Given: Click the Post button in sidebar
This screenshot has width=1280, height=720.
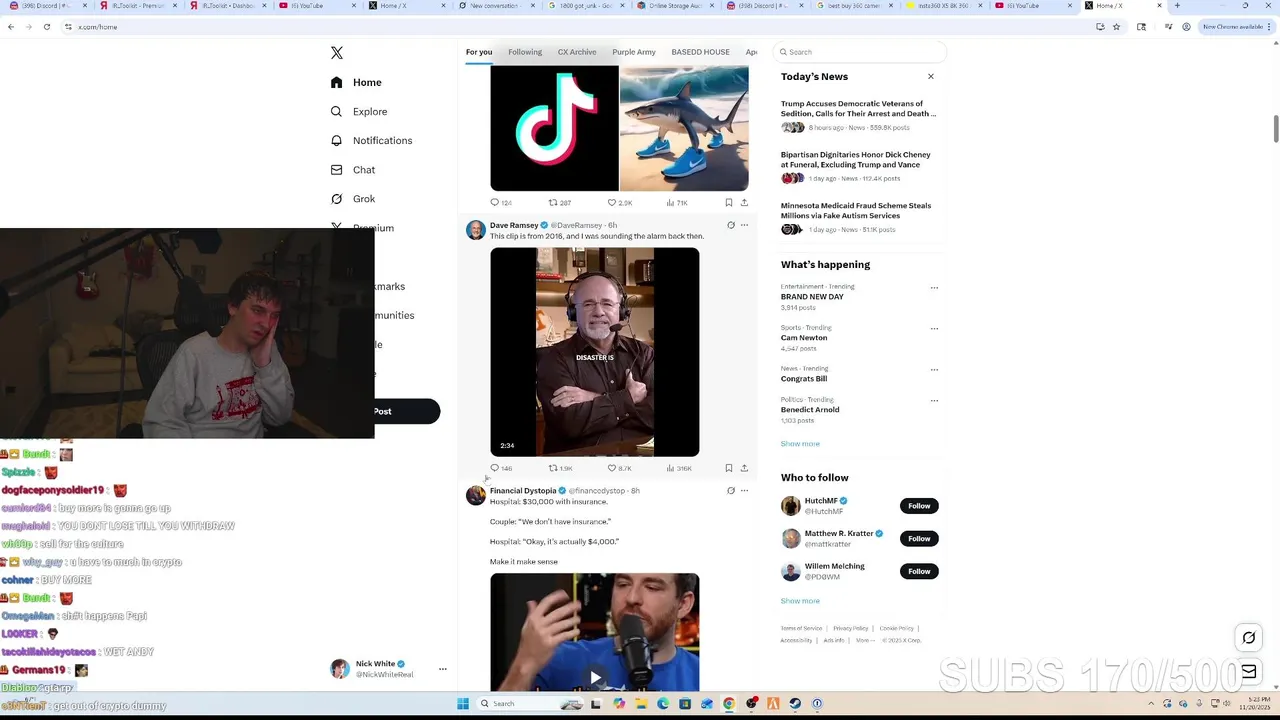Looking at the screenshot, I should pos(406,411).
